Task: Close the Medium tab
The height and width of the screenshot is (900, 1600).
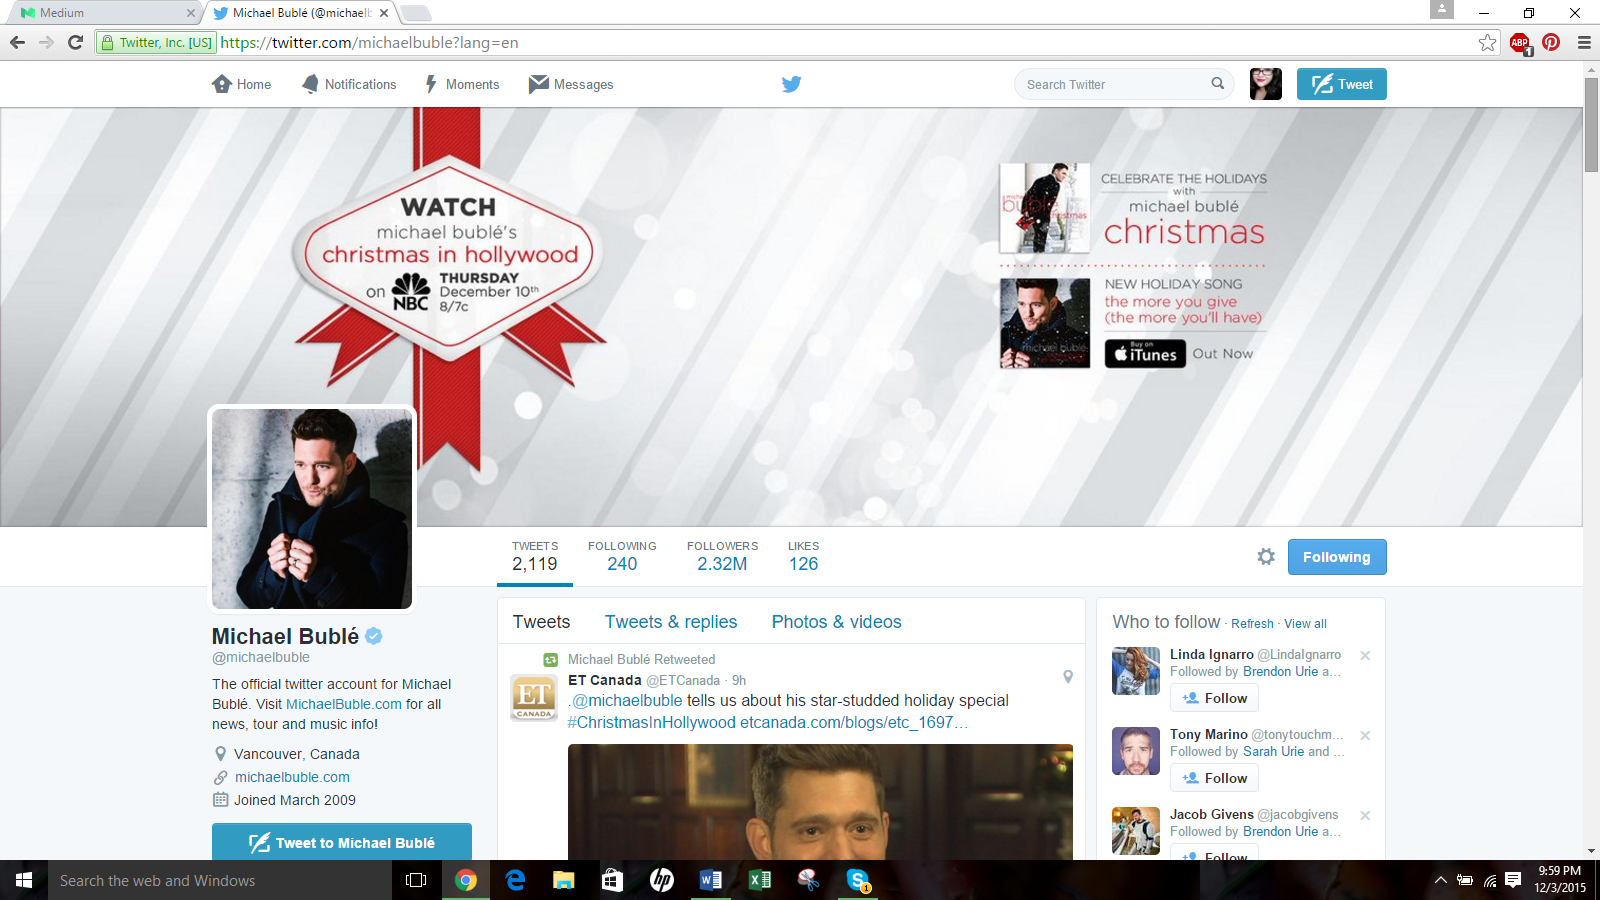Action: point(191,13)
